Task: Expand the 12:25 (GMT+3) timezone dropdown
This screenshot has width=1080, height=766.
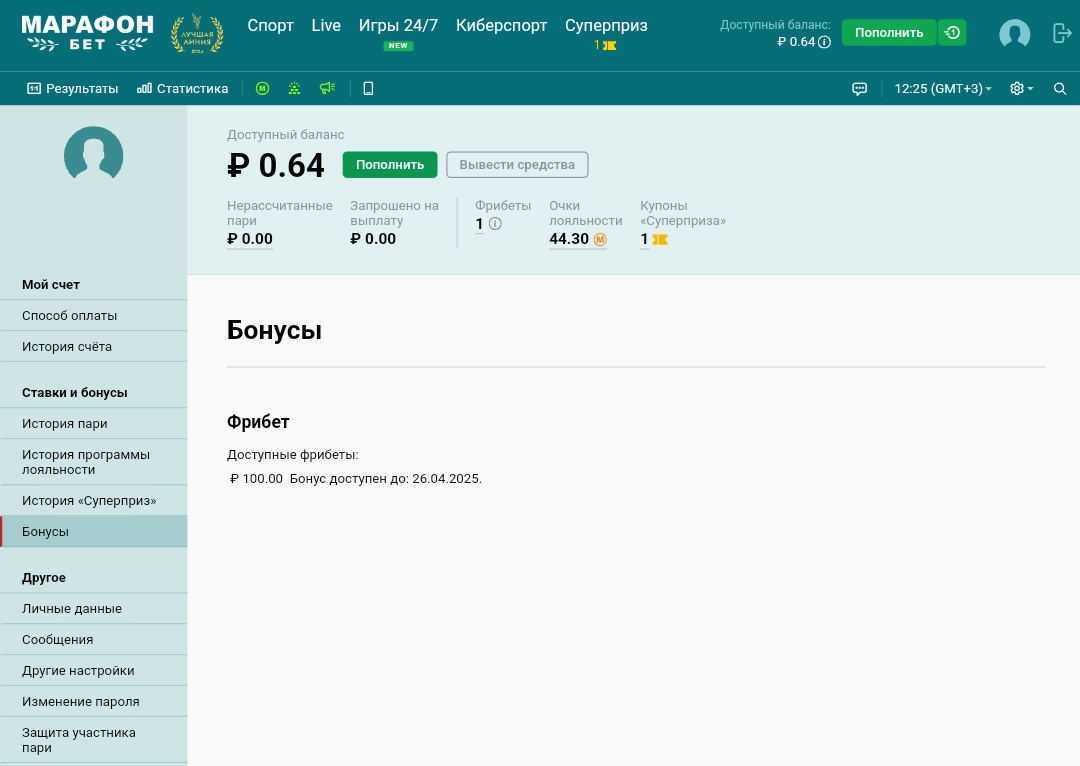Action: 943,88
